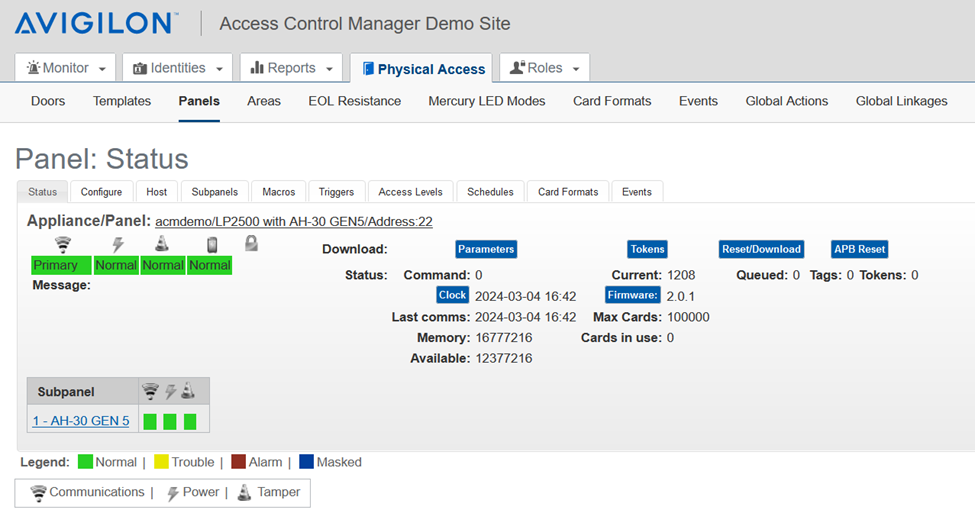Expand the Identities dropdown menu
Screen dimensions: 975x526
[x=177, y=68]
